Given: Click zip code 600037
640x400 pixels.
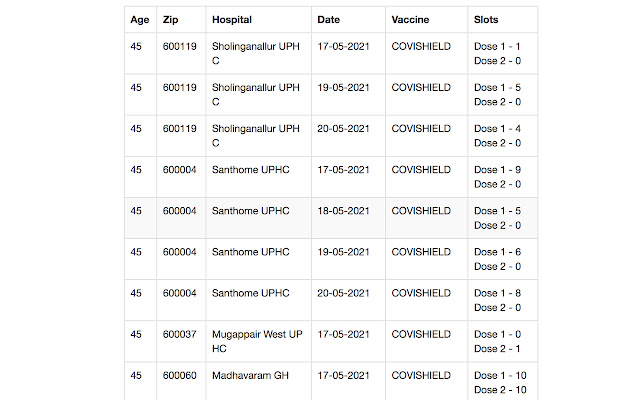Looking at the screenshot, I should pos(179,335).
